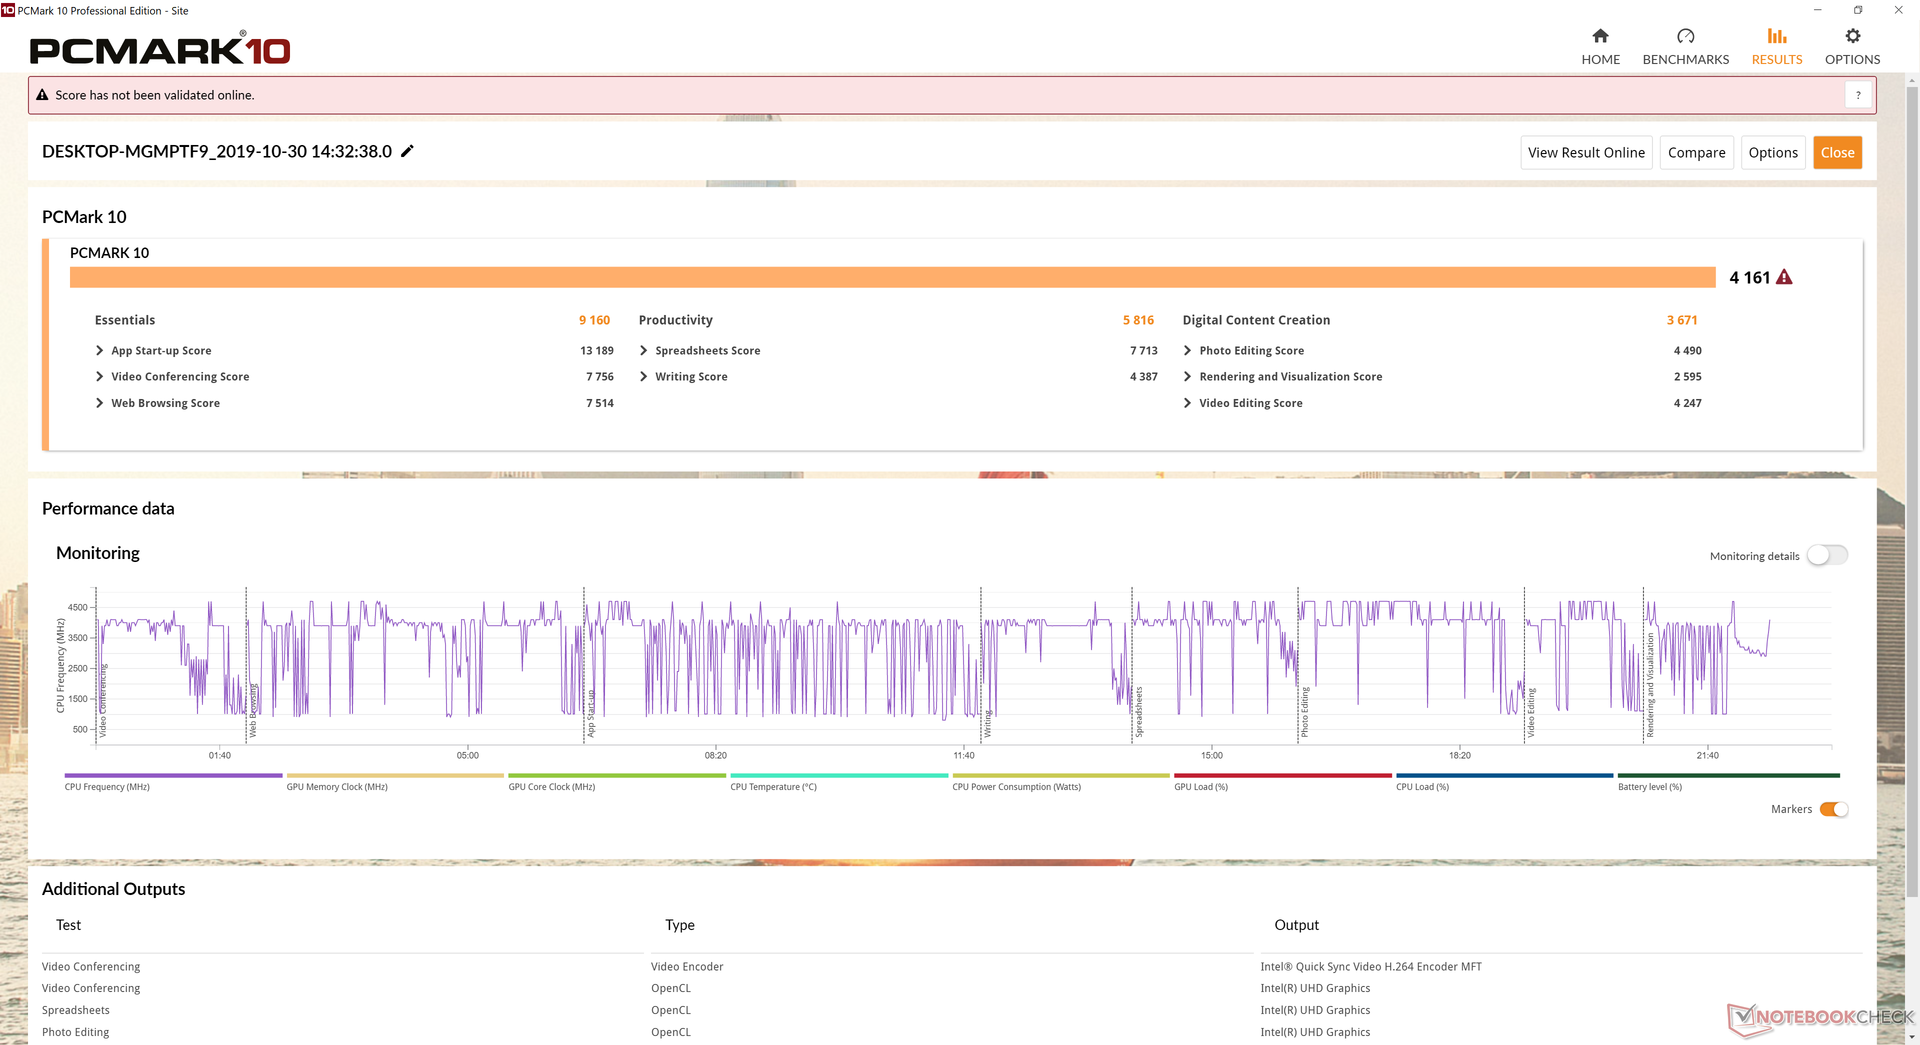This screenshot has width=1920, height=1045.
Task: Click the Rendering and Visualization chart marker
Action: (1650, 686)
